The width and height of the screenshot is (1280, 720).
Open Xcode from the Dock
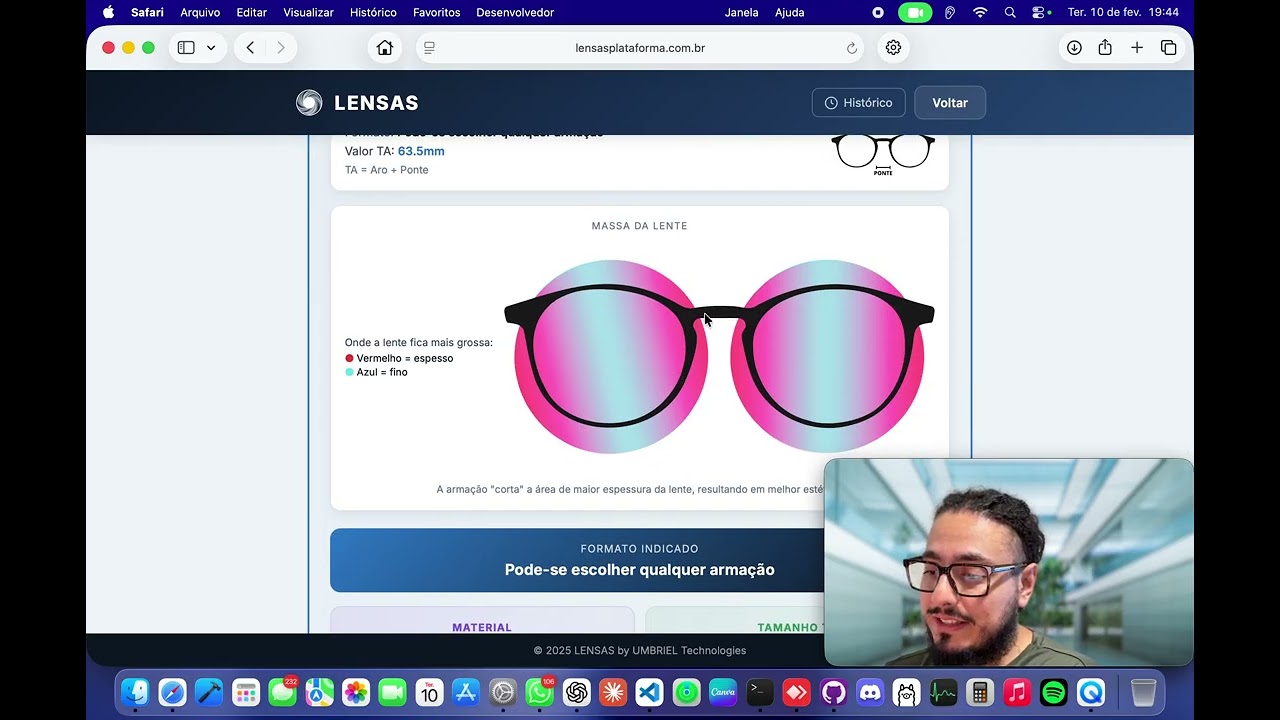coord(209,692)
